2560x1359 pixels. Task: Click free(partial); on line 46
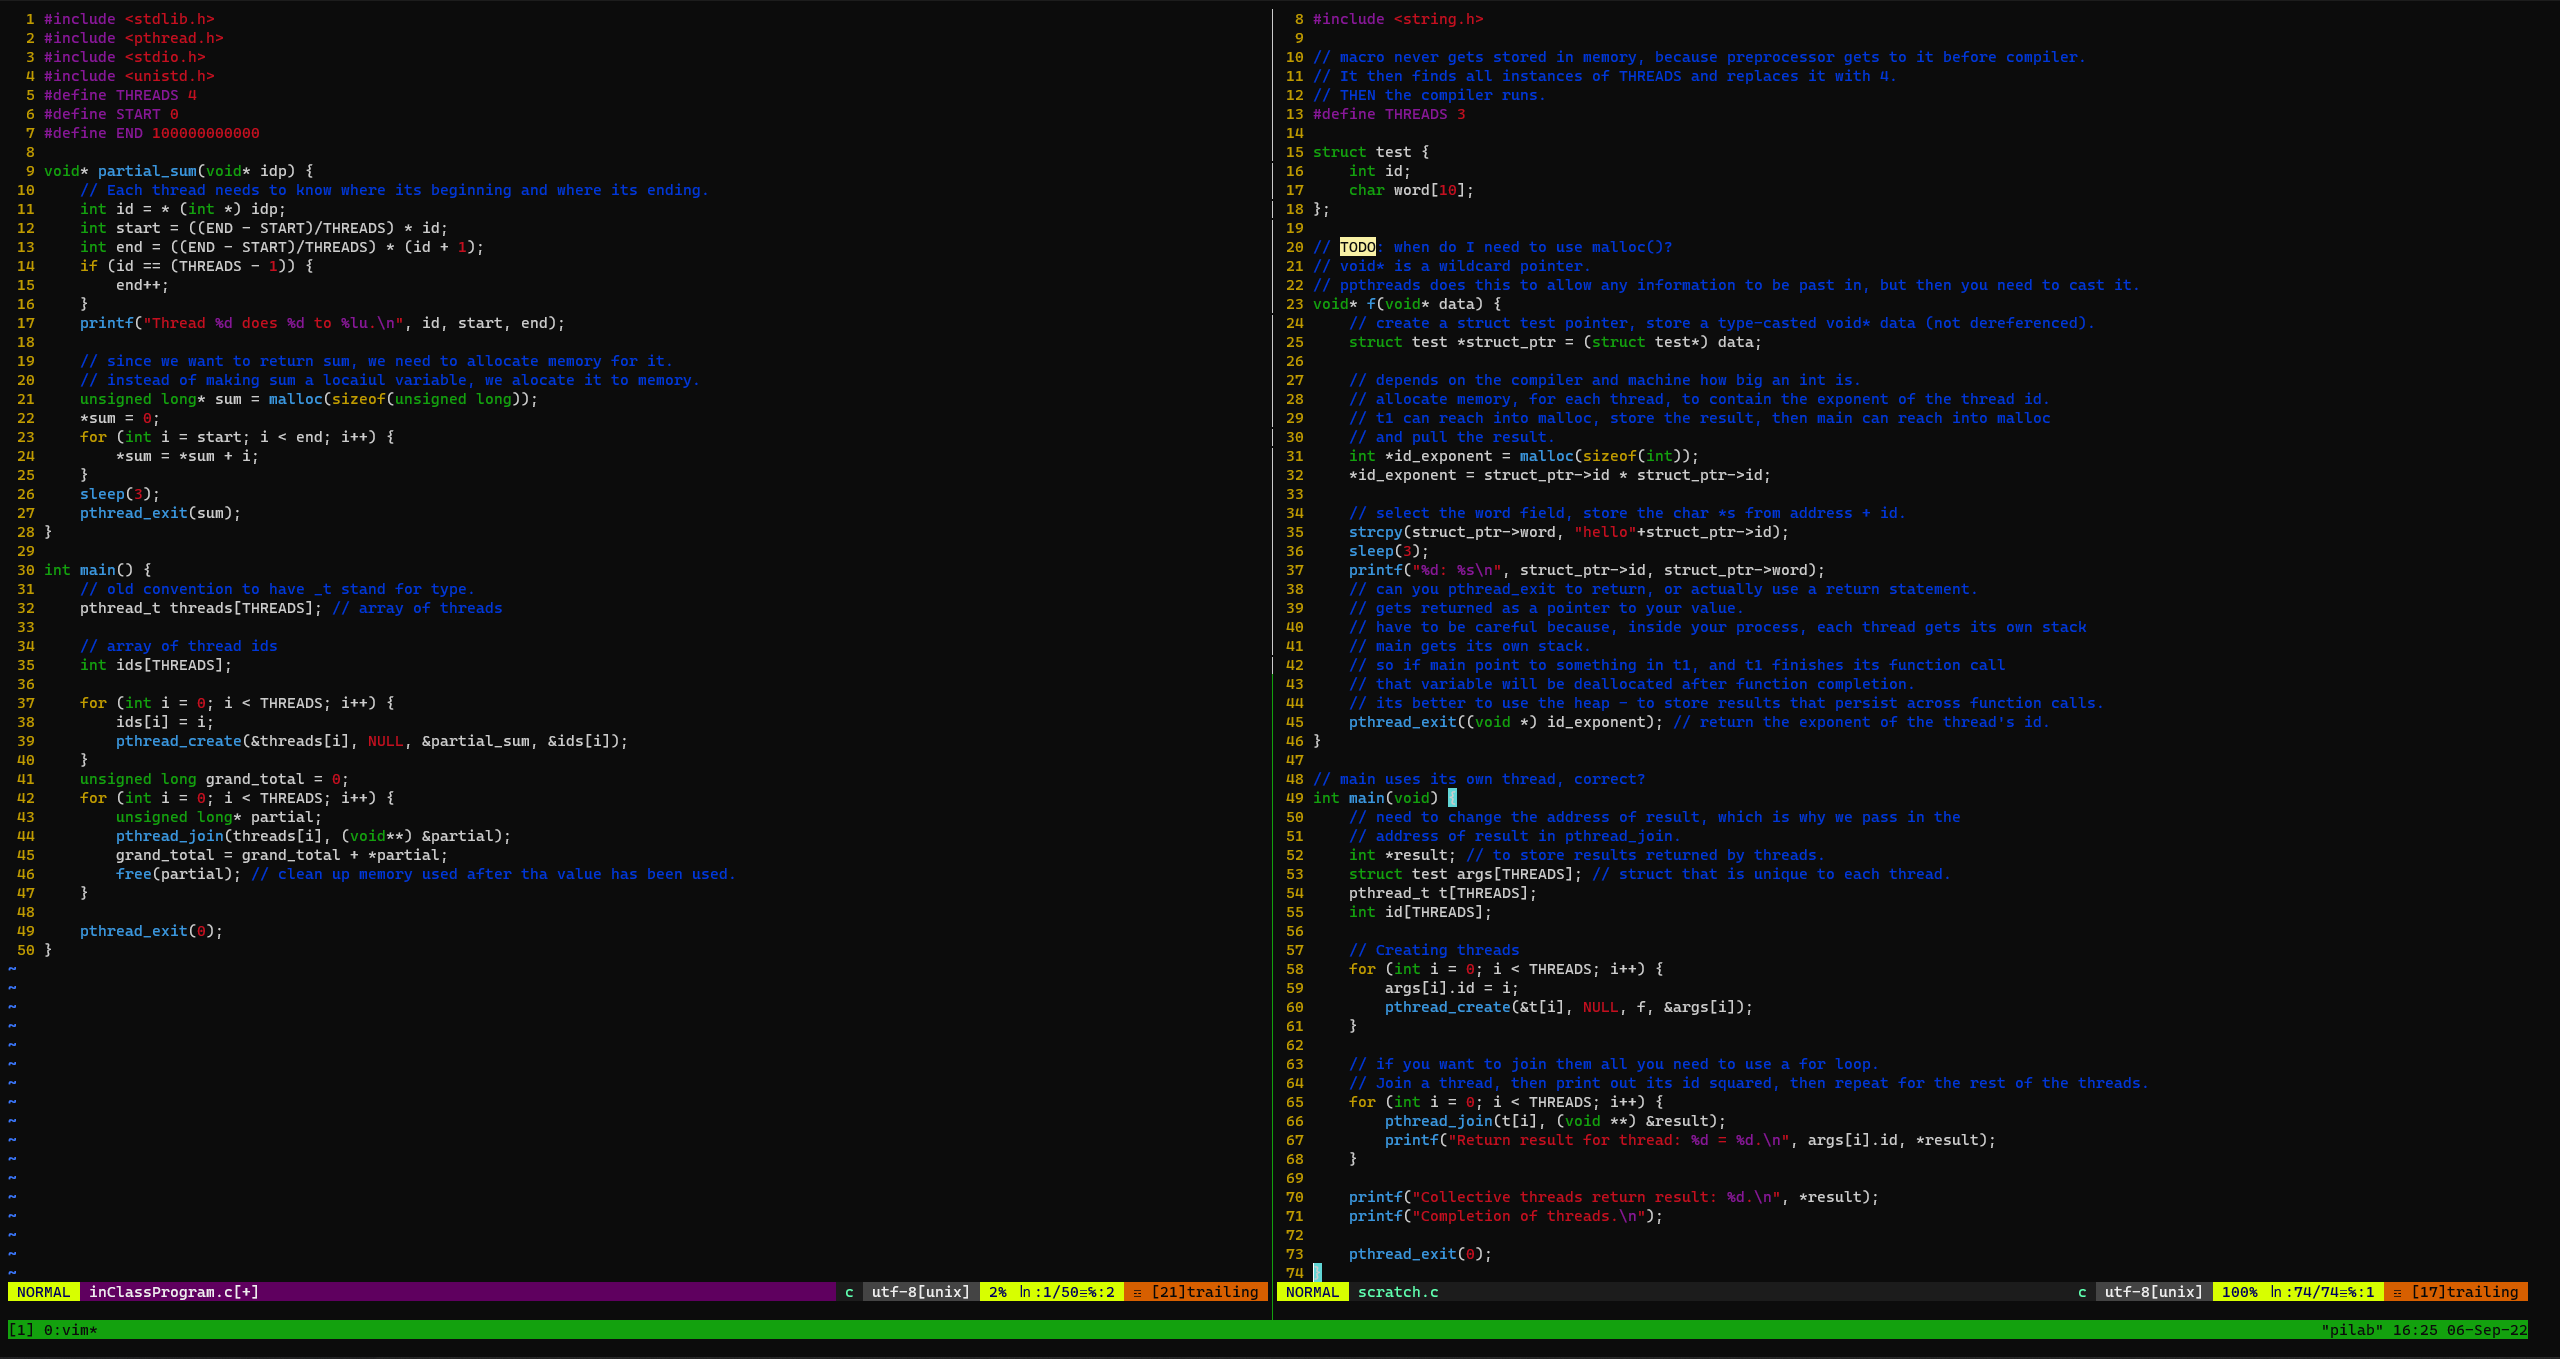tap(178, 874)
